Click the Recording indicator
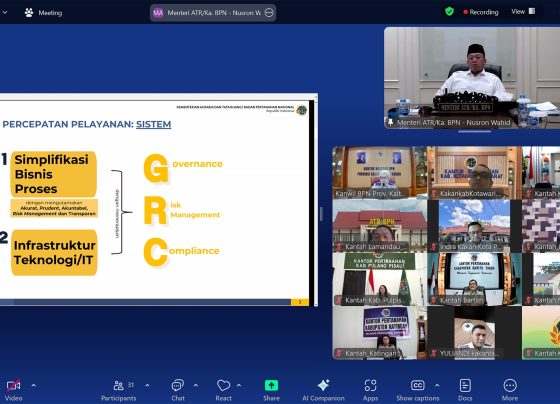 click(481, 12)
